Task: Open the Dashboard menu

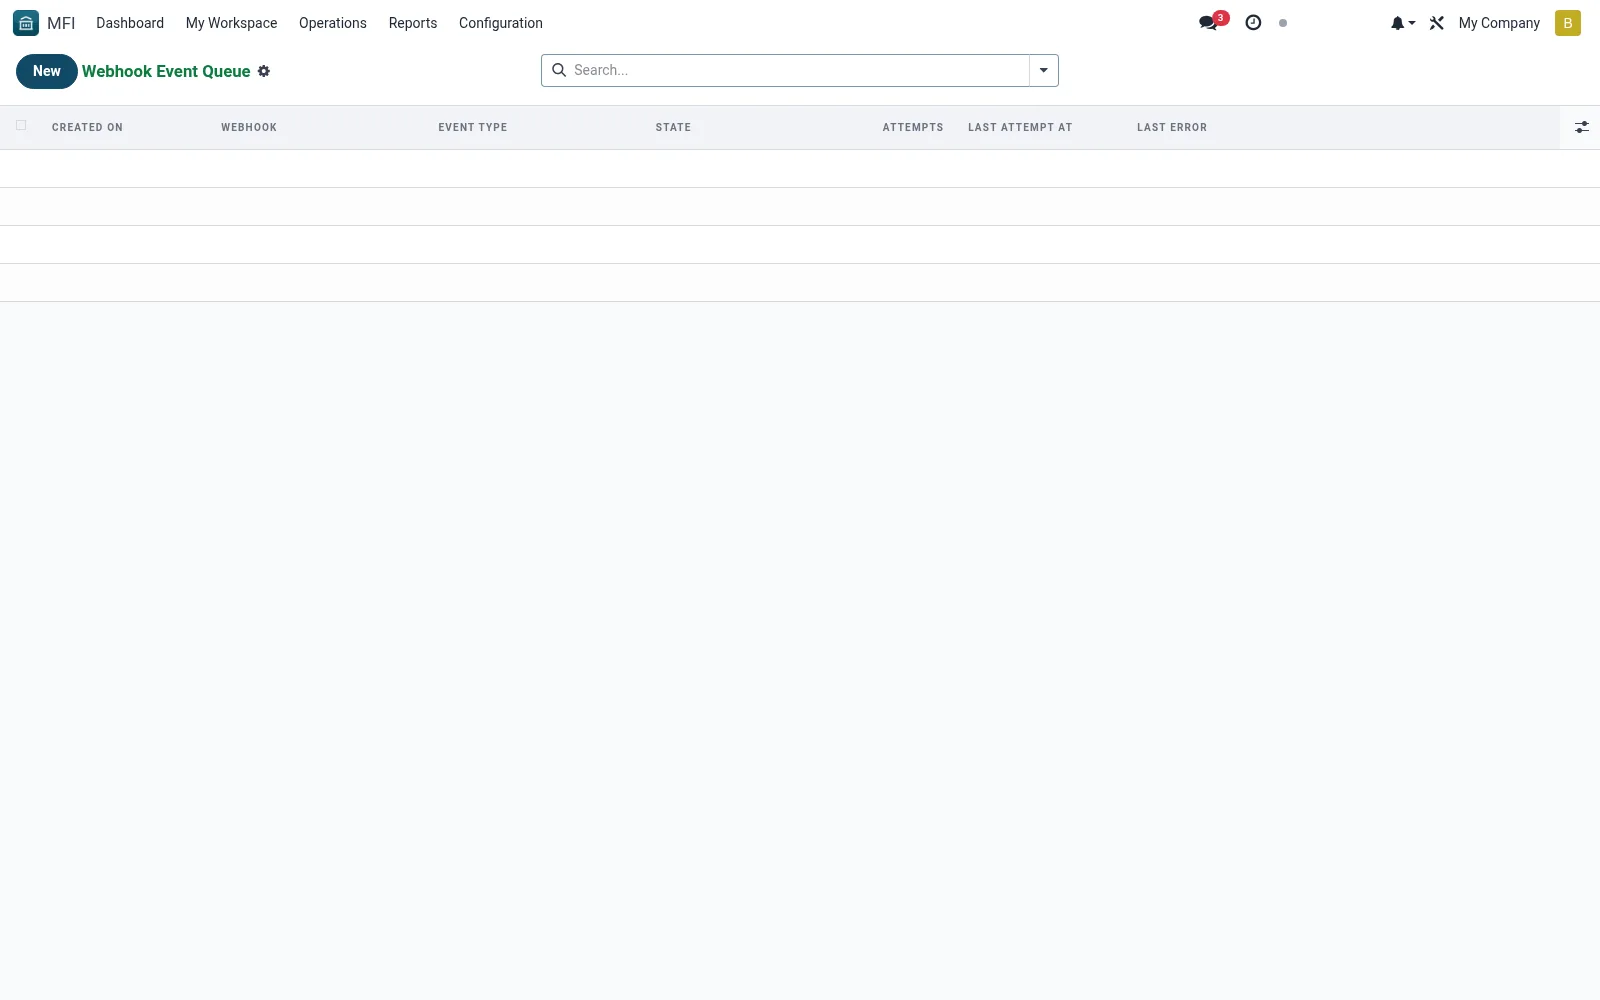Action: pyautogui.click(x=130, y=23)
